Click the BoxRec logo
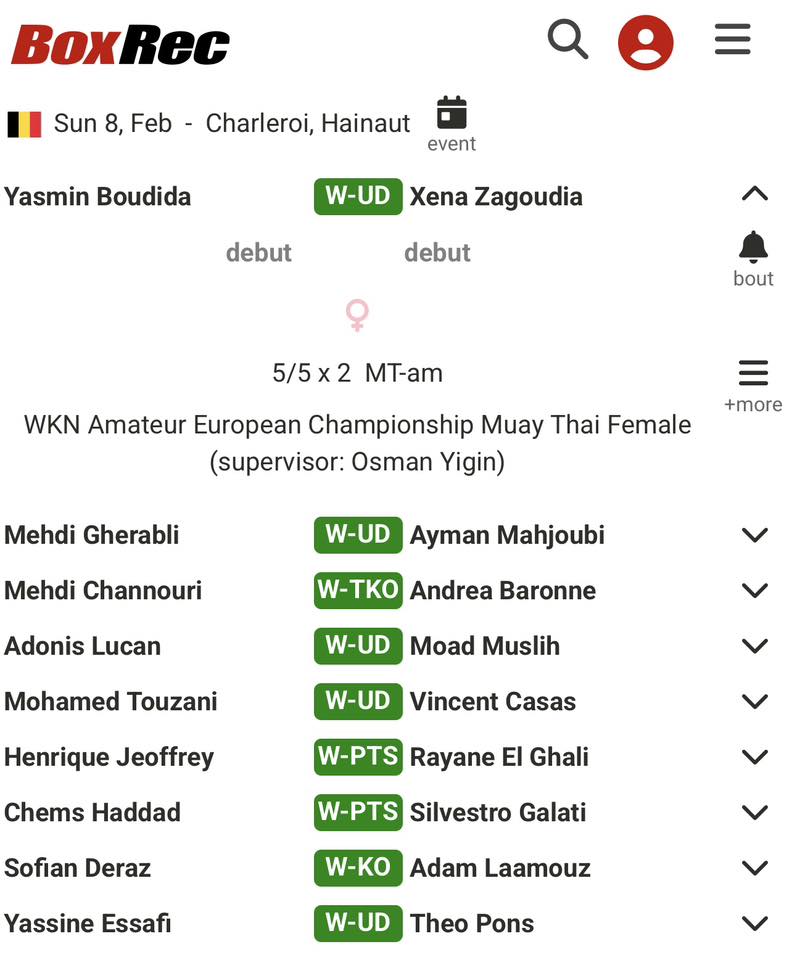This screenshot has width=792, height=960. coord(120,44)
